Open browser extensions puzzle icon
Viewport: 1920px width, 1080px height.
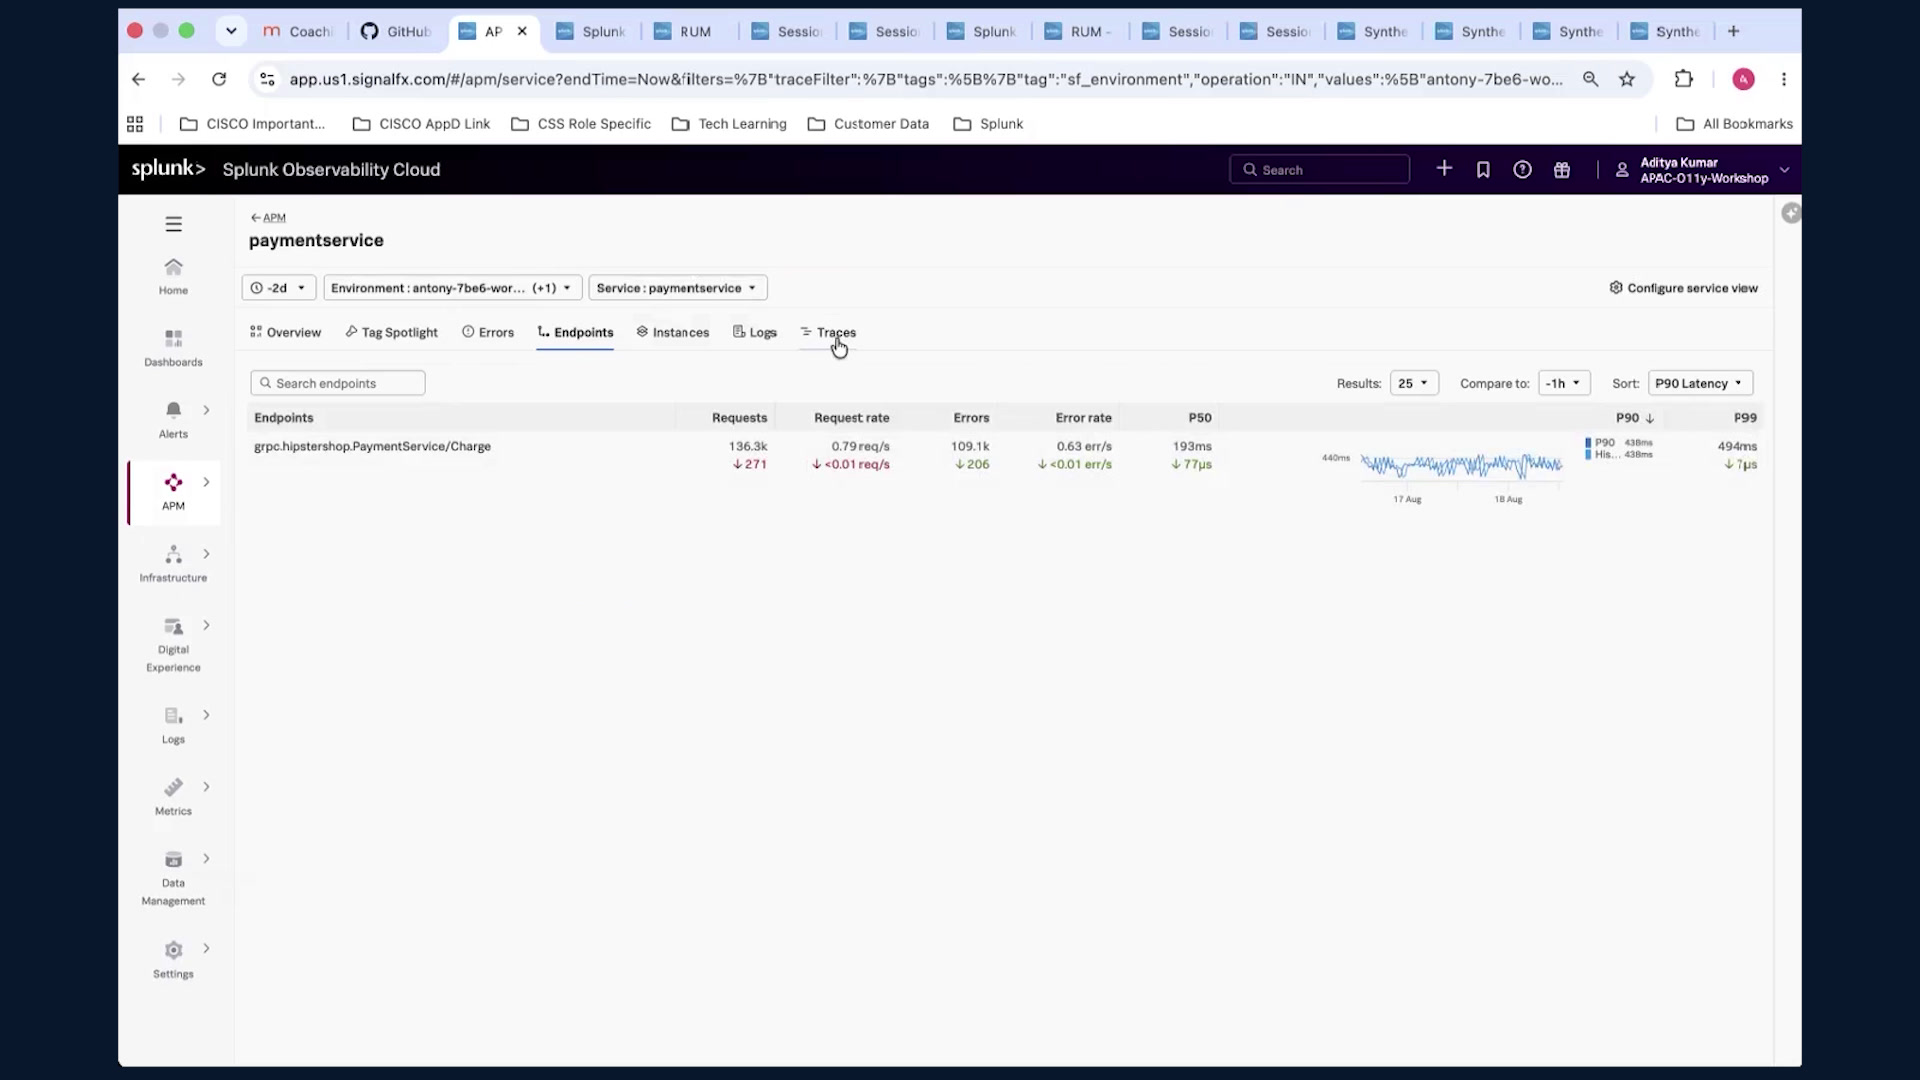(1684, 79)
